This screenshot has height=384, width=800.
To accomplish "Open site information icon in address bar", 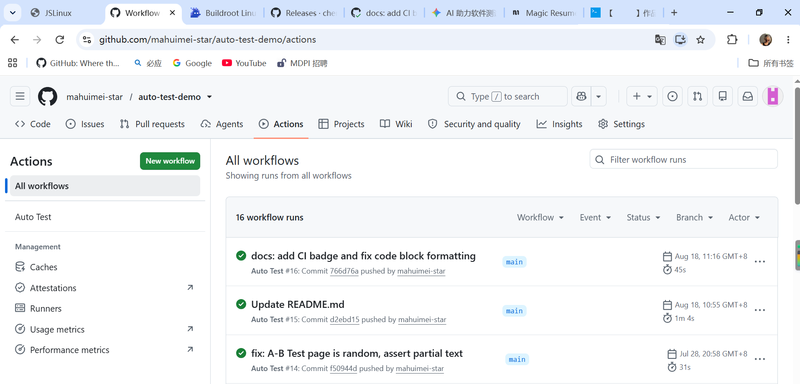I will [87, 40].
